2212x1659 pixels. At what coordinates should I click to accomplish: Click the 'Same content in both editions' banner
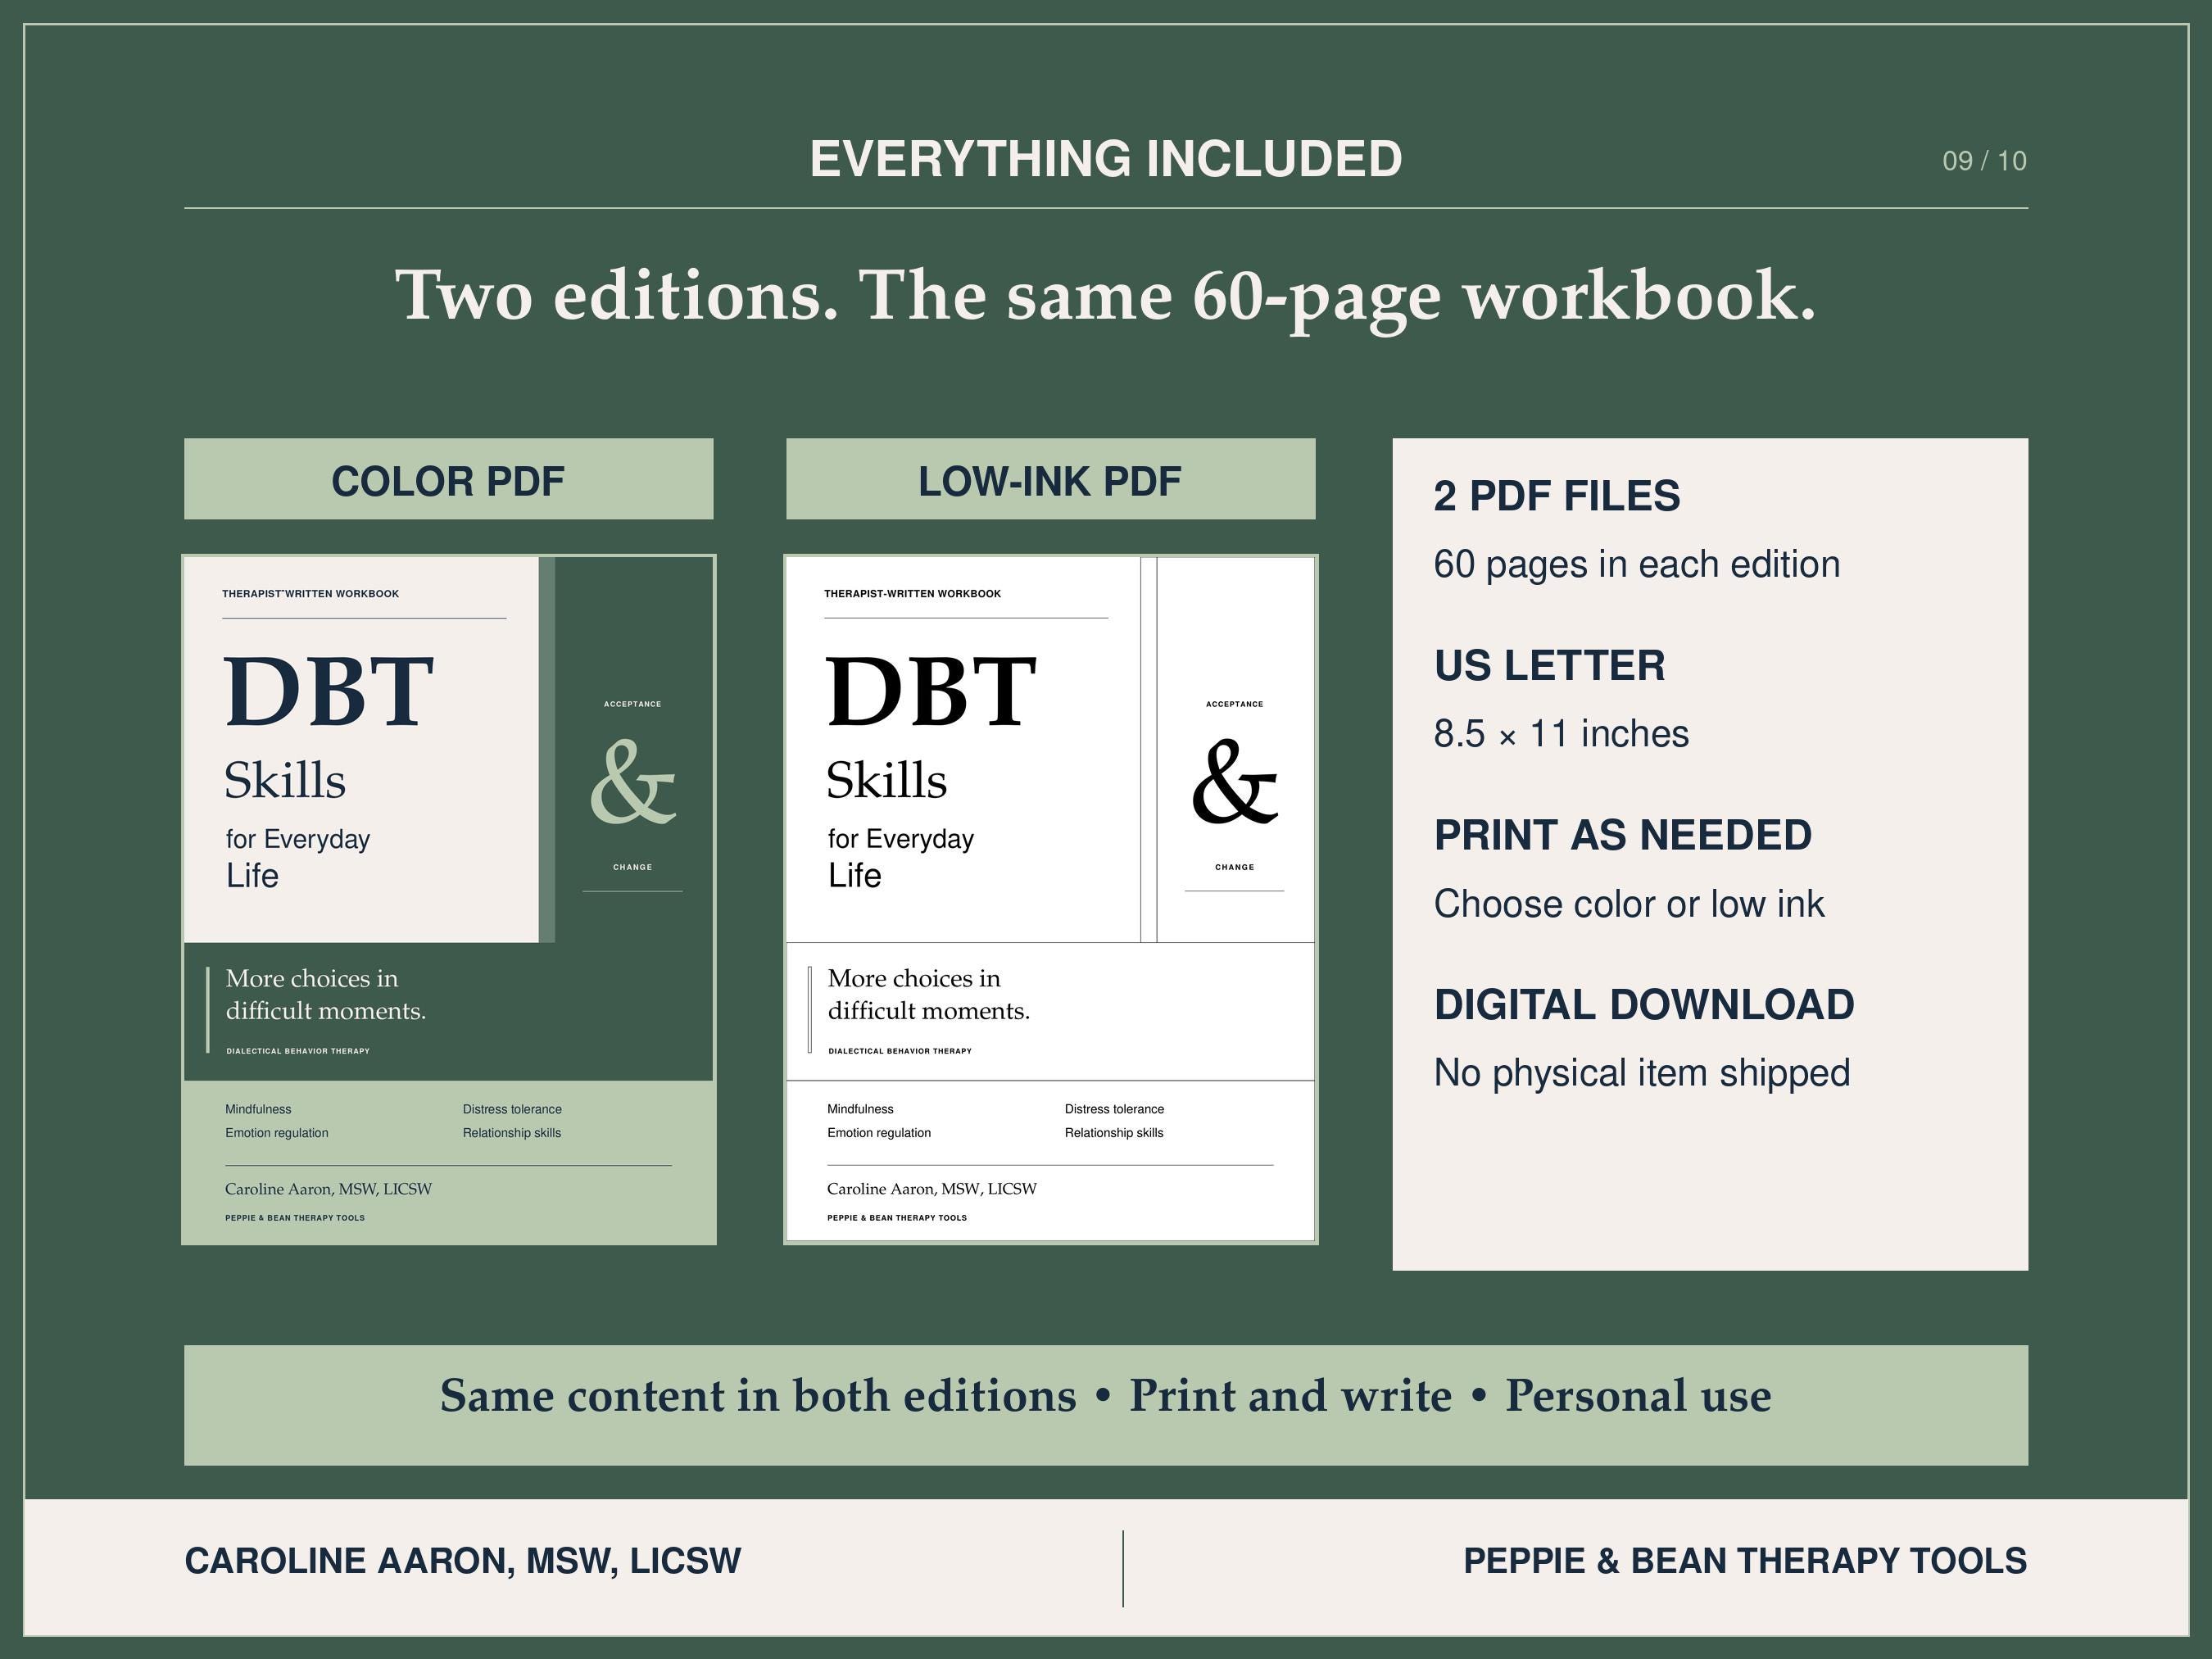pyautogui.click(x=1105, y=1405)
